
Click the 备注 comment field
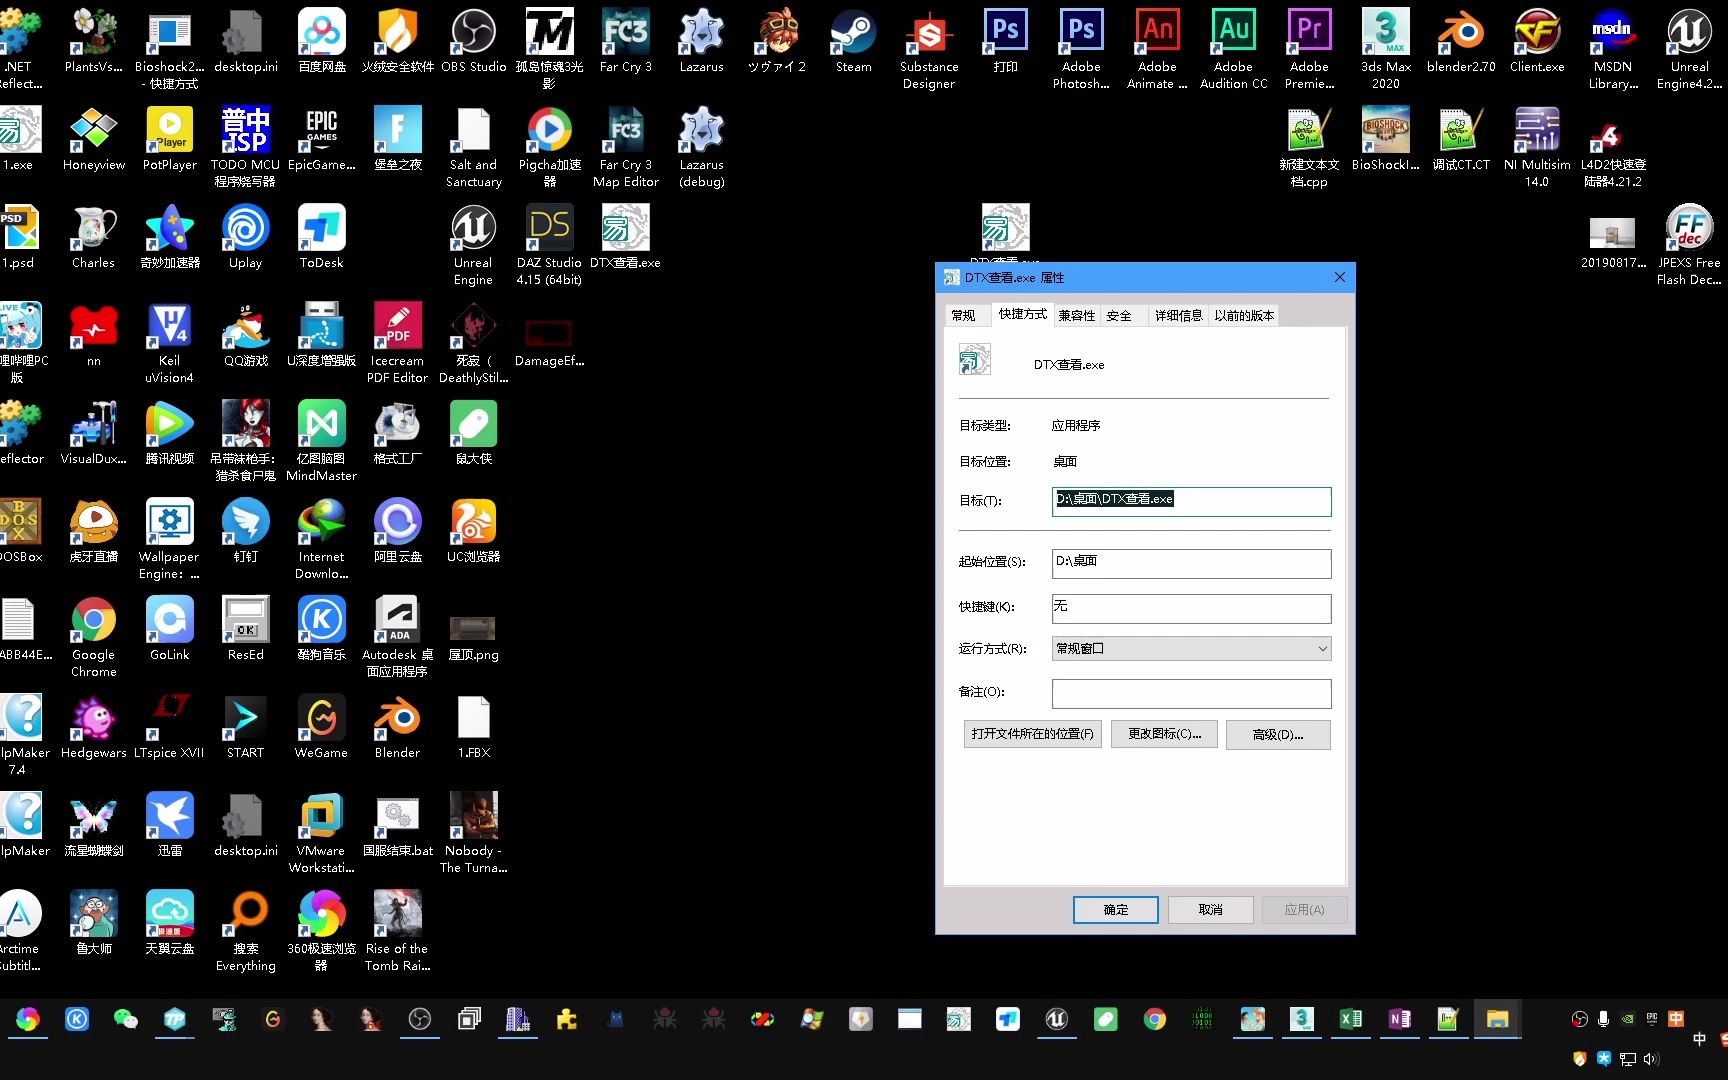tap(1191, 693)
